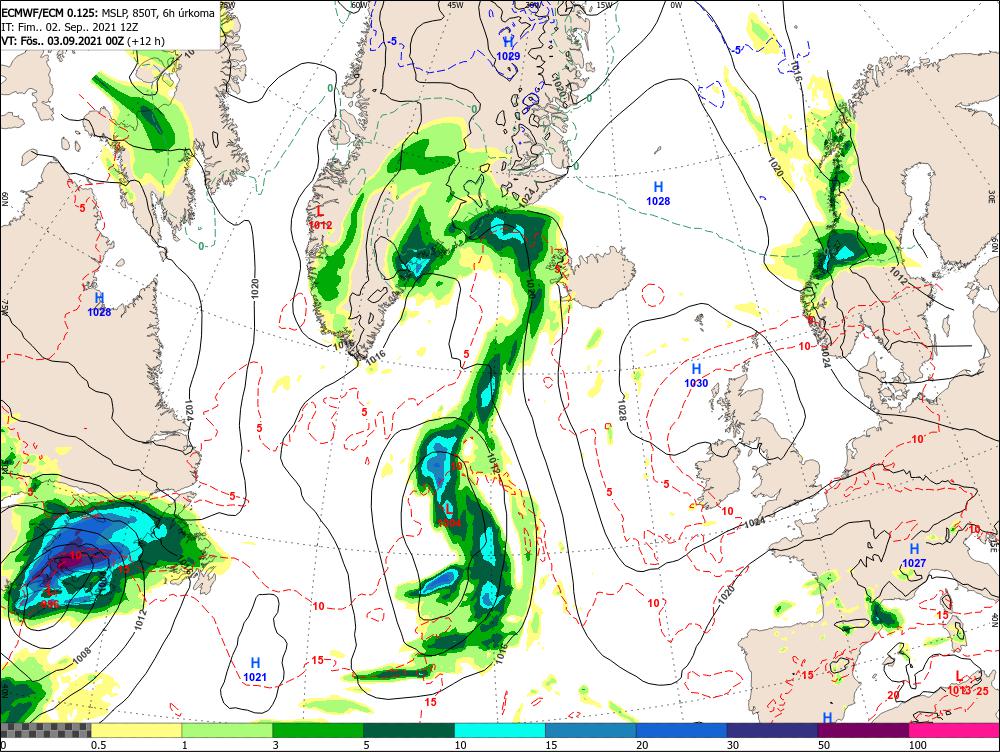Click the '30' value on the color scale

[x=733, y=745]
